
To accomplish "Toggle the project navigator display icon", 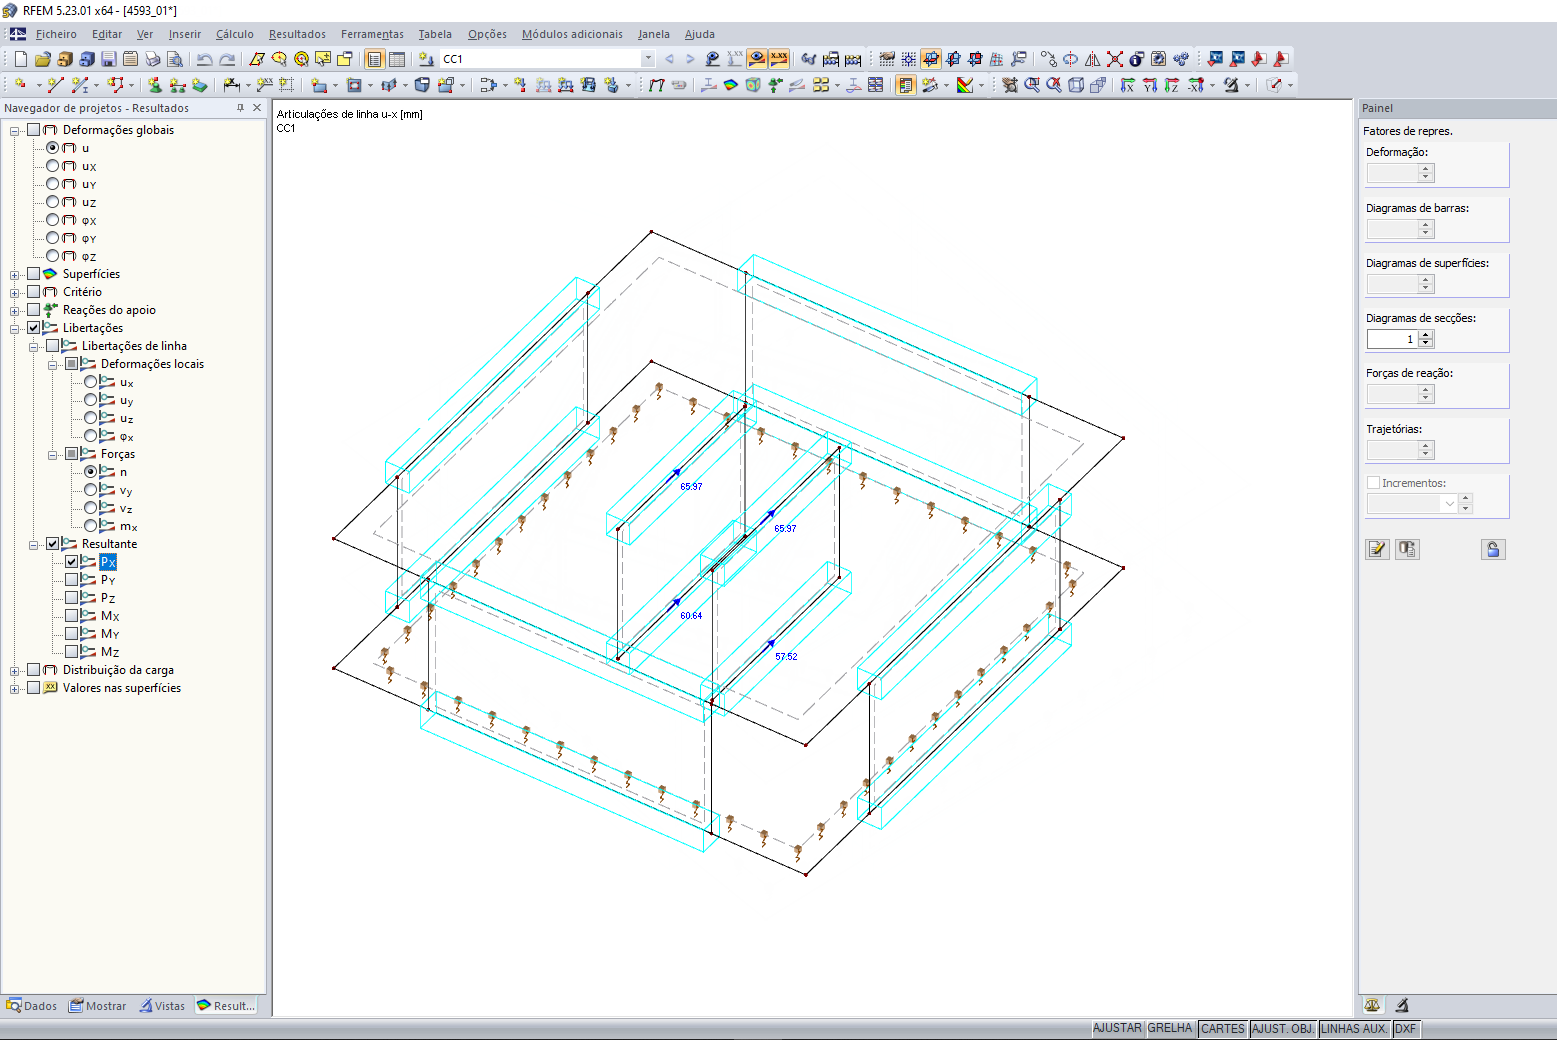I will point(374,59).
